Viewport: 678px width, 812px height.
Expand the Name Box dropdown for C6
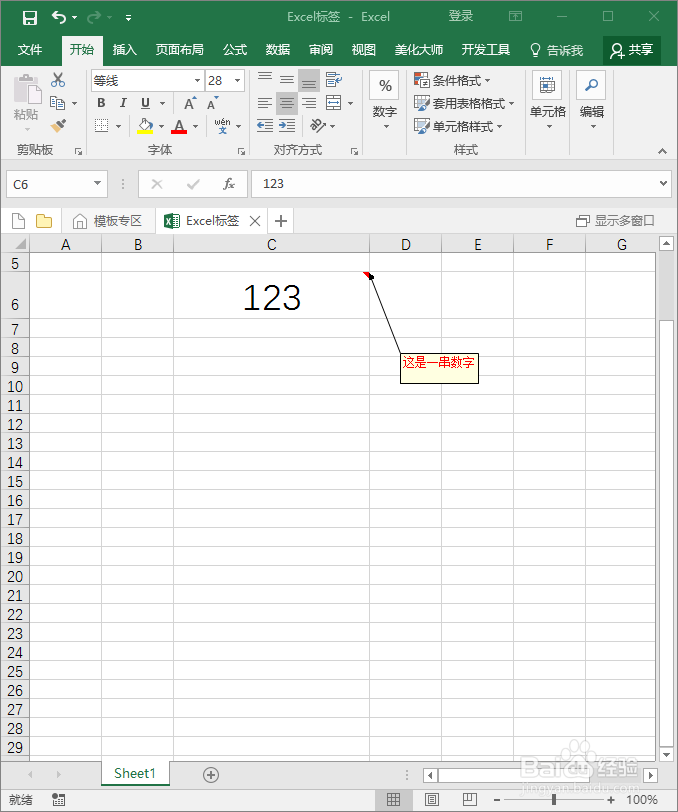click(97, 183)
